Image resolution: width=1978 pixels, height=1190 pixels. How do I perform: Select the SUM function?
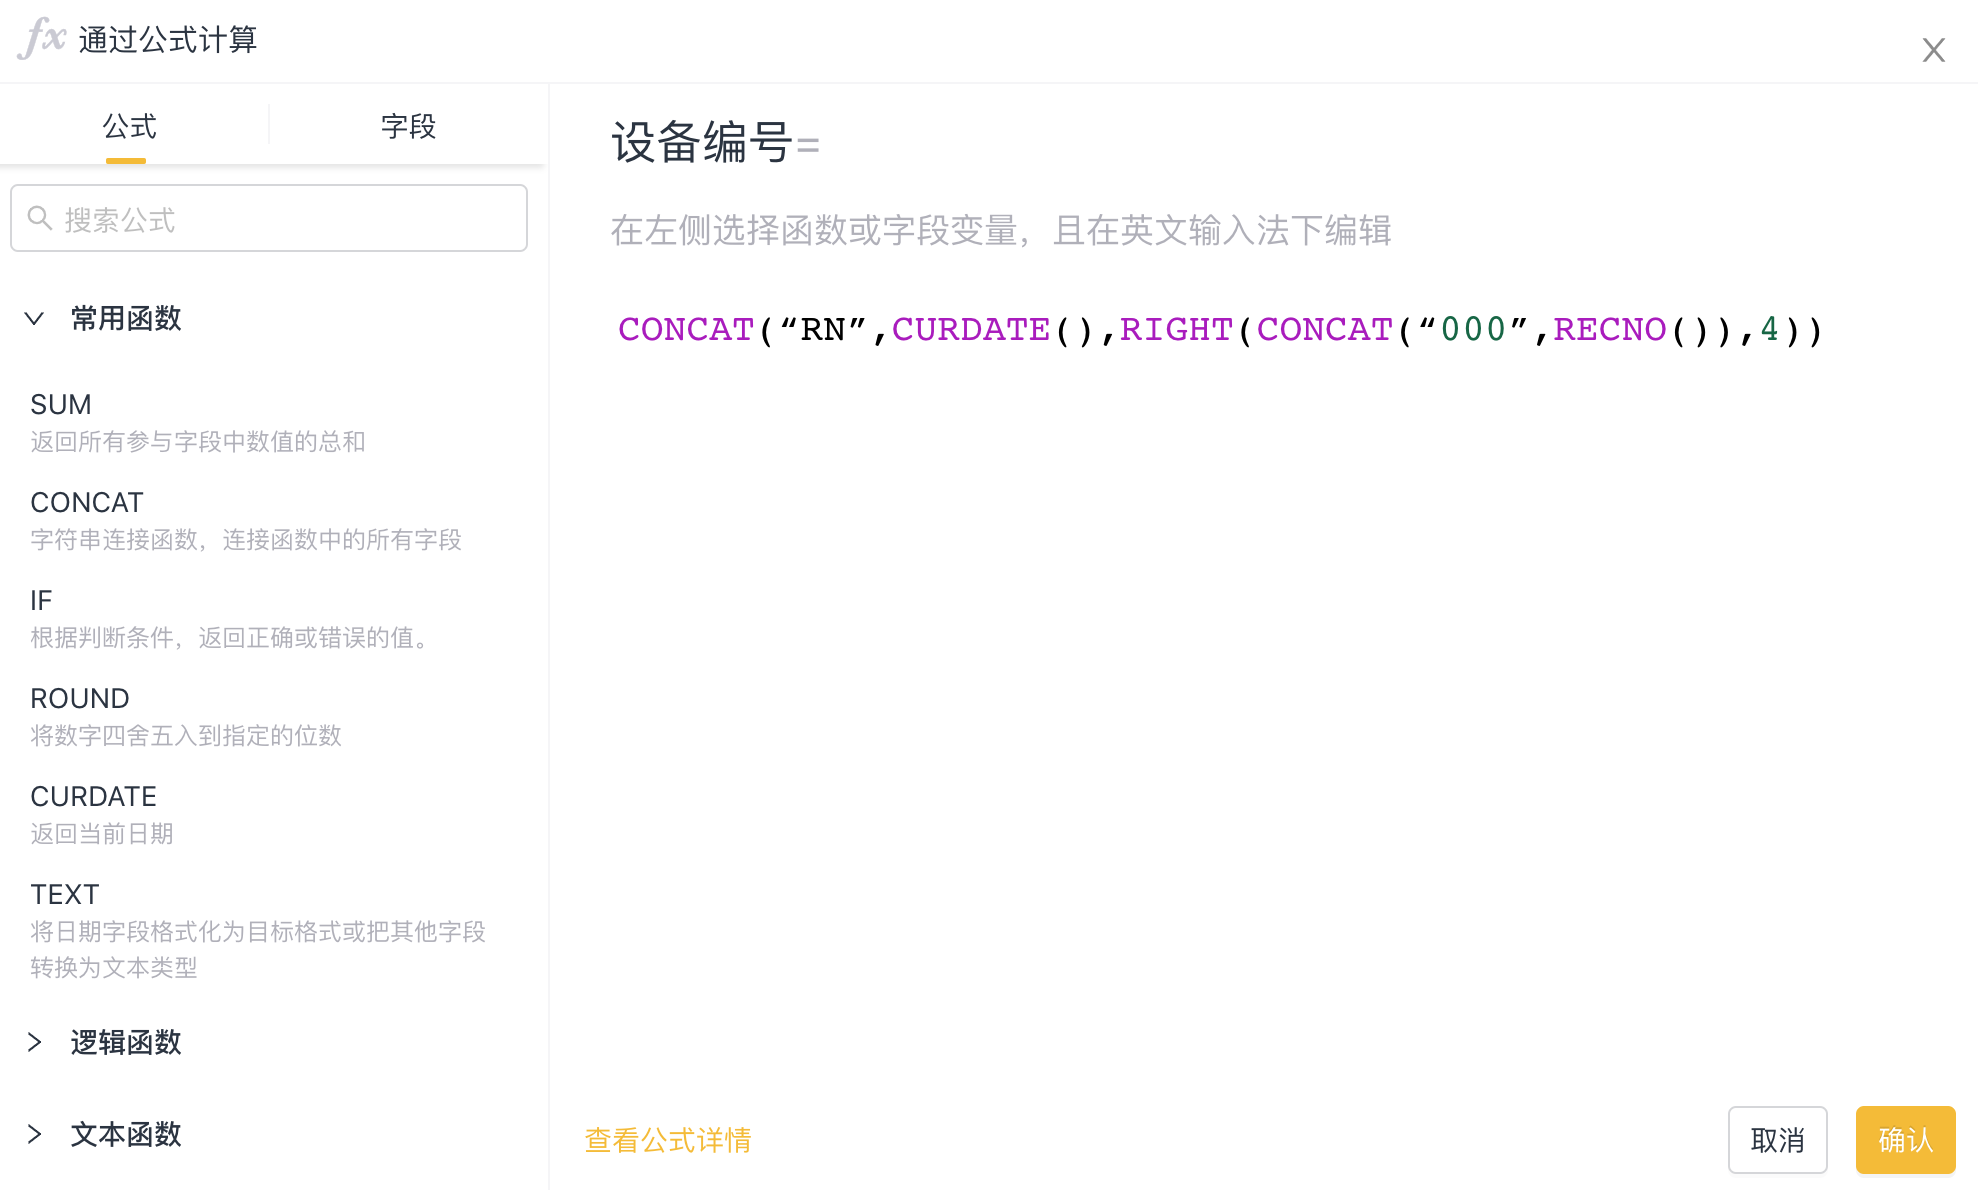(x=61, y=405)
